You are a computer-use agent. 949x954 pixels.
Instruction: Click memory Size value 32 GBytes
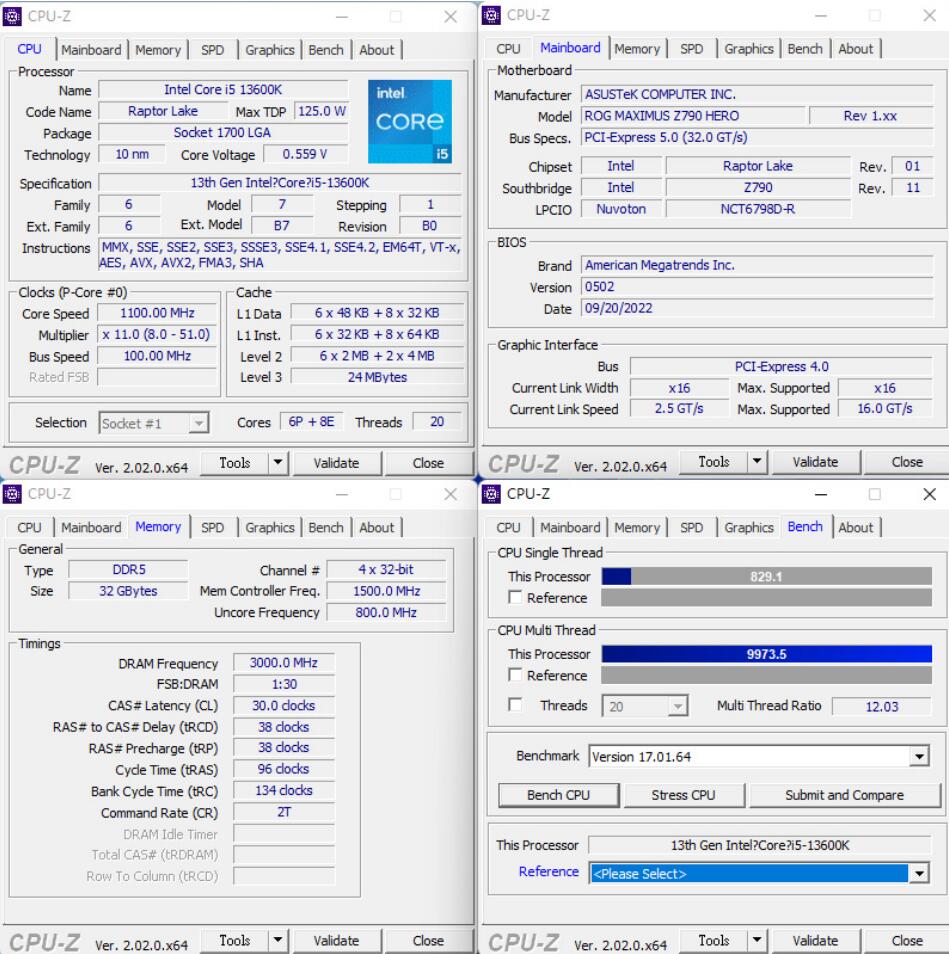click(x=128, y=591)
